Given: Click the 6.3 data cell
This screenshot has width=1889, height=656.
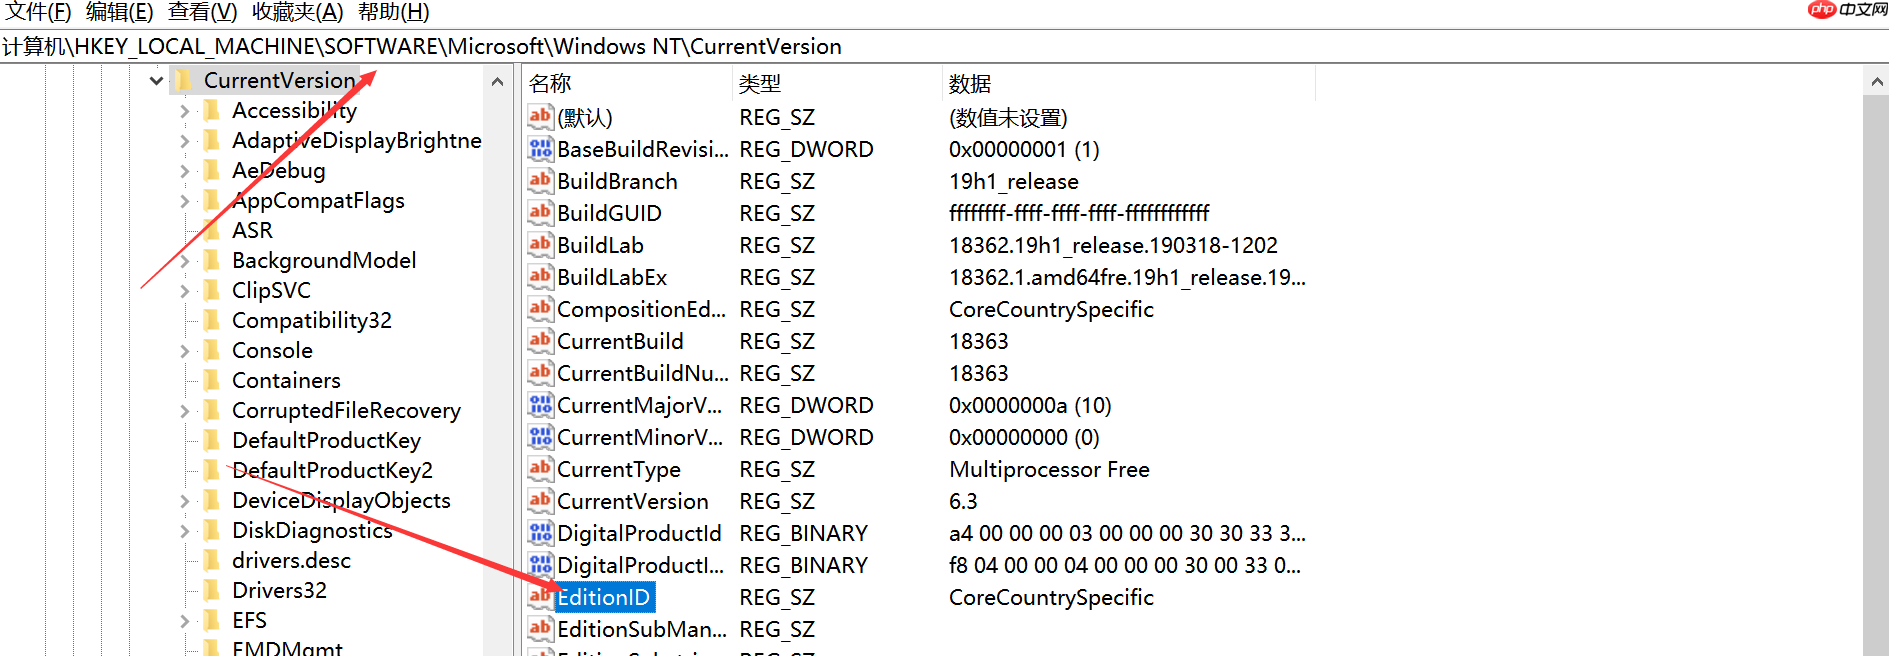Looking at the screenshot, I should click(x=963, y=501).
